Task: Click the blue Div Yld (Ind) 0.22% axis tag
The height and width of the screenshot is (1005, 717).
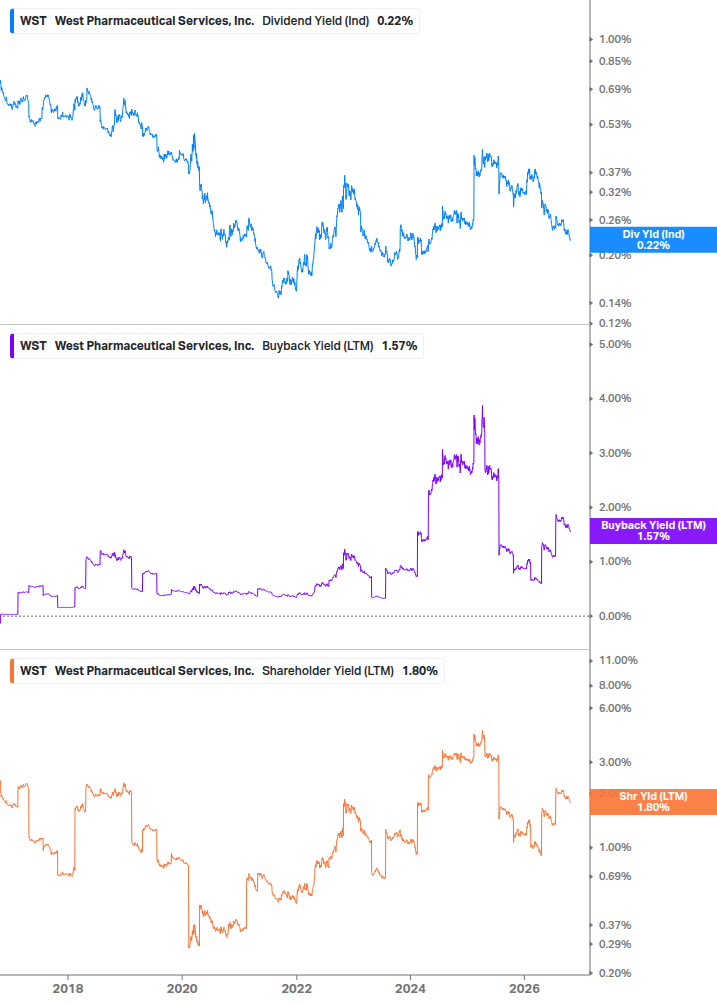Action: click(653, 240)
